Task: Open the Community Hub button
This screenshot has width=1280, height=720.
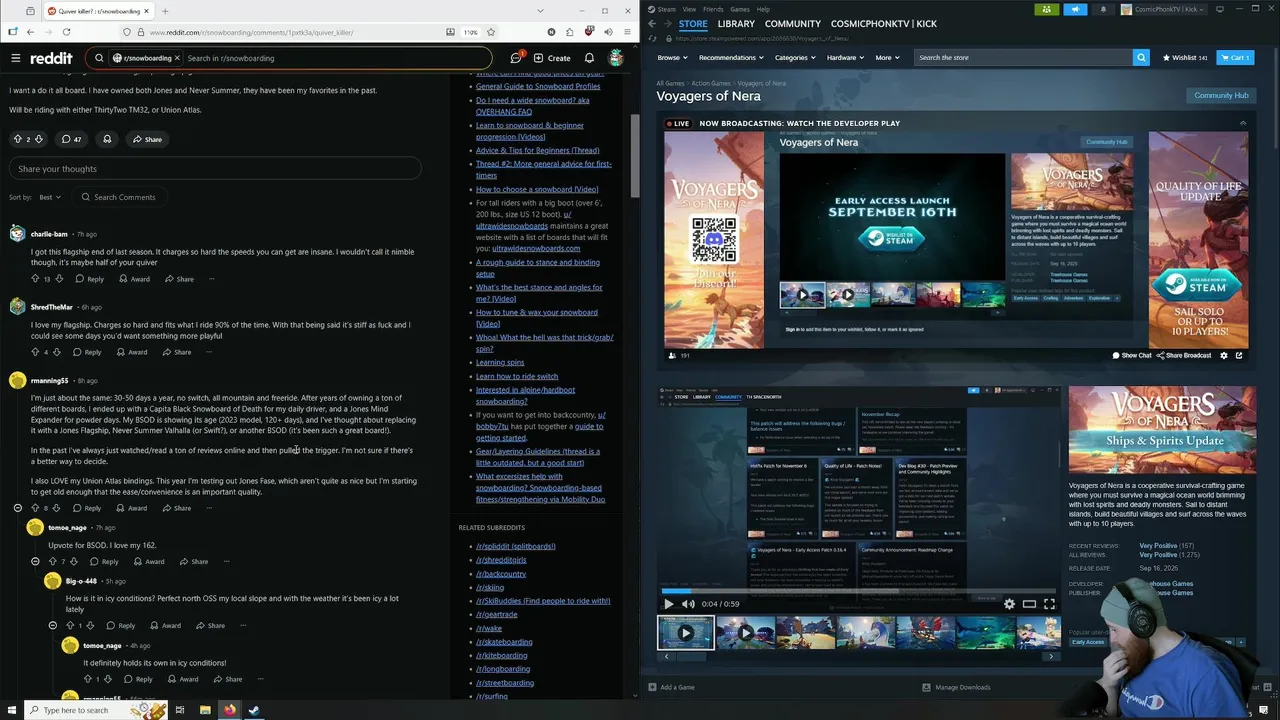Action: pos(1221,96)
